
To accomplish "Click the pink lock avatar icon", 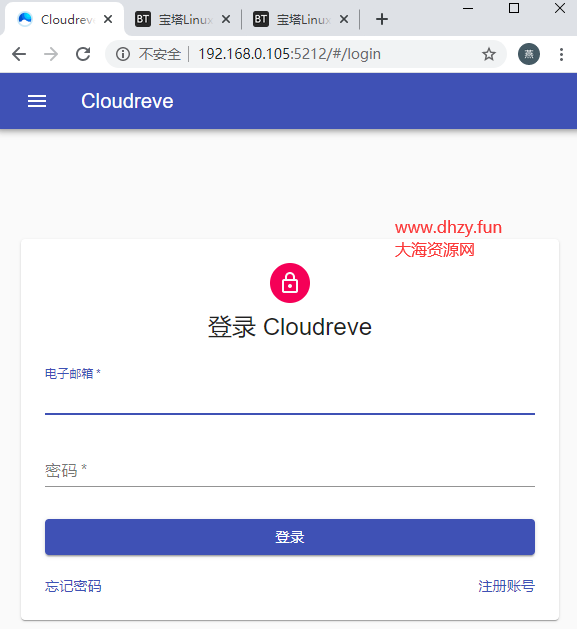I will click(x=290, y=283).
